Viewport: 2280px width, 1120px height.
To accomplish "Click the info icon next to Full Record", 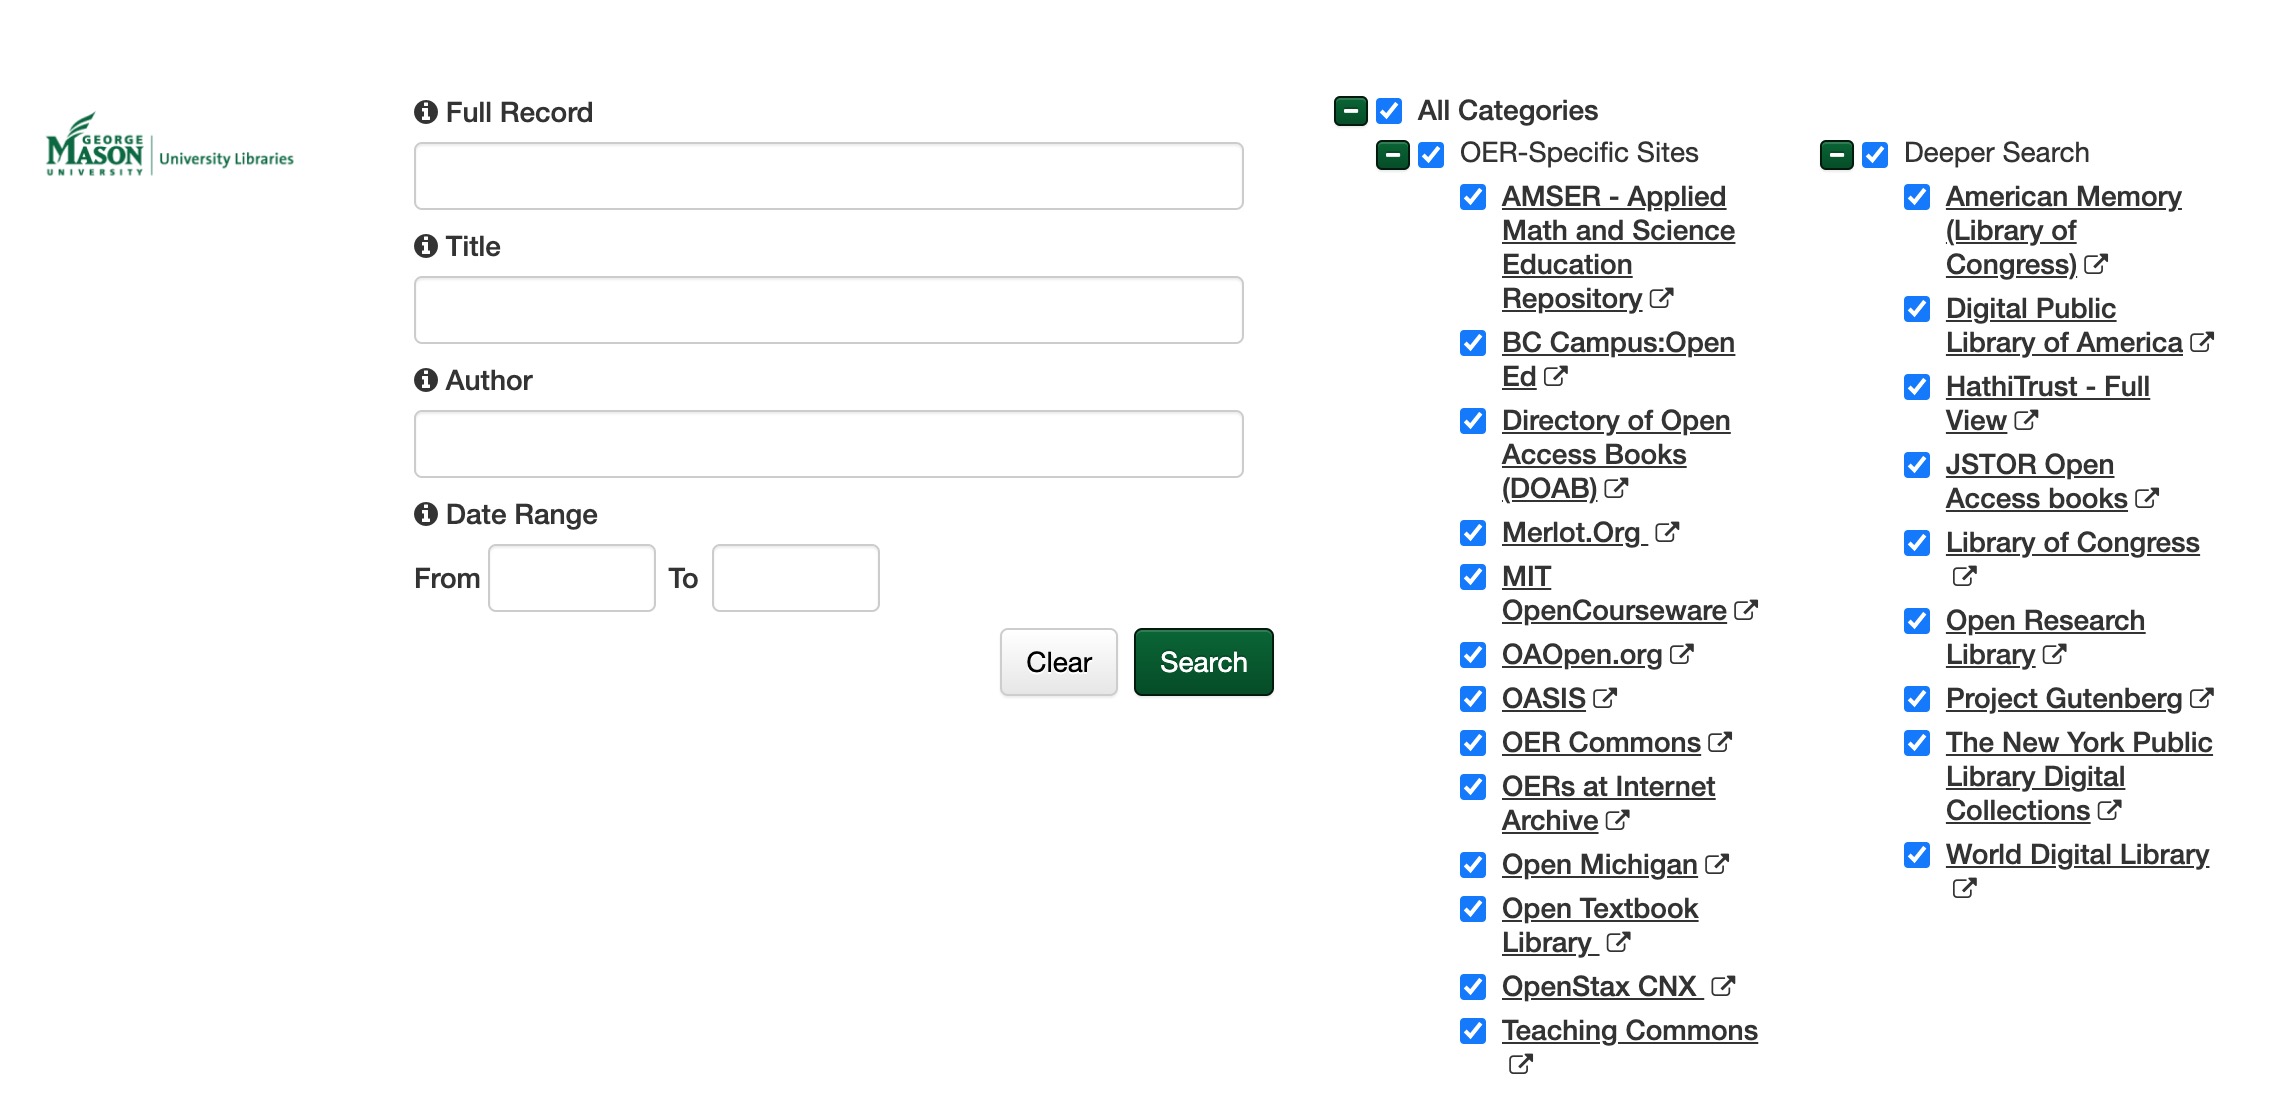I will pyautogui.click(x=426, y=112).
